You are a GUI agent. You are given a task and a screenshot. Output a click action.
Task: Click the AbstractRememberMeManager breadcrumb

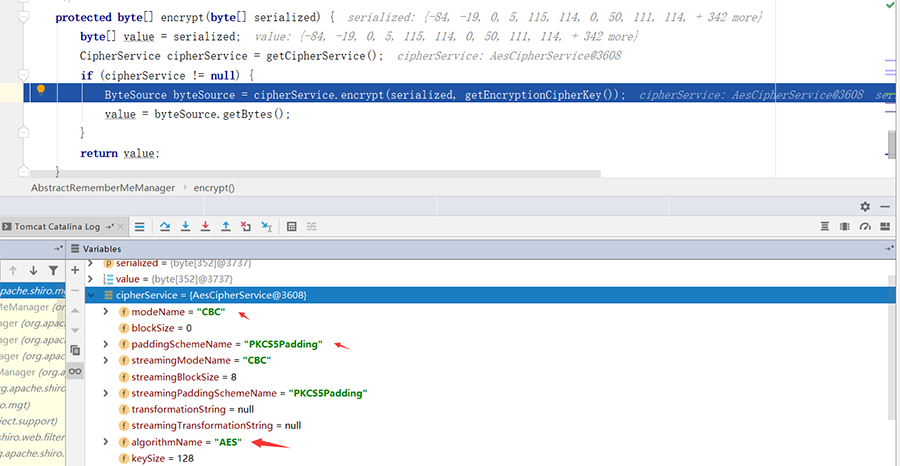103,188
